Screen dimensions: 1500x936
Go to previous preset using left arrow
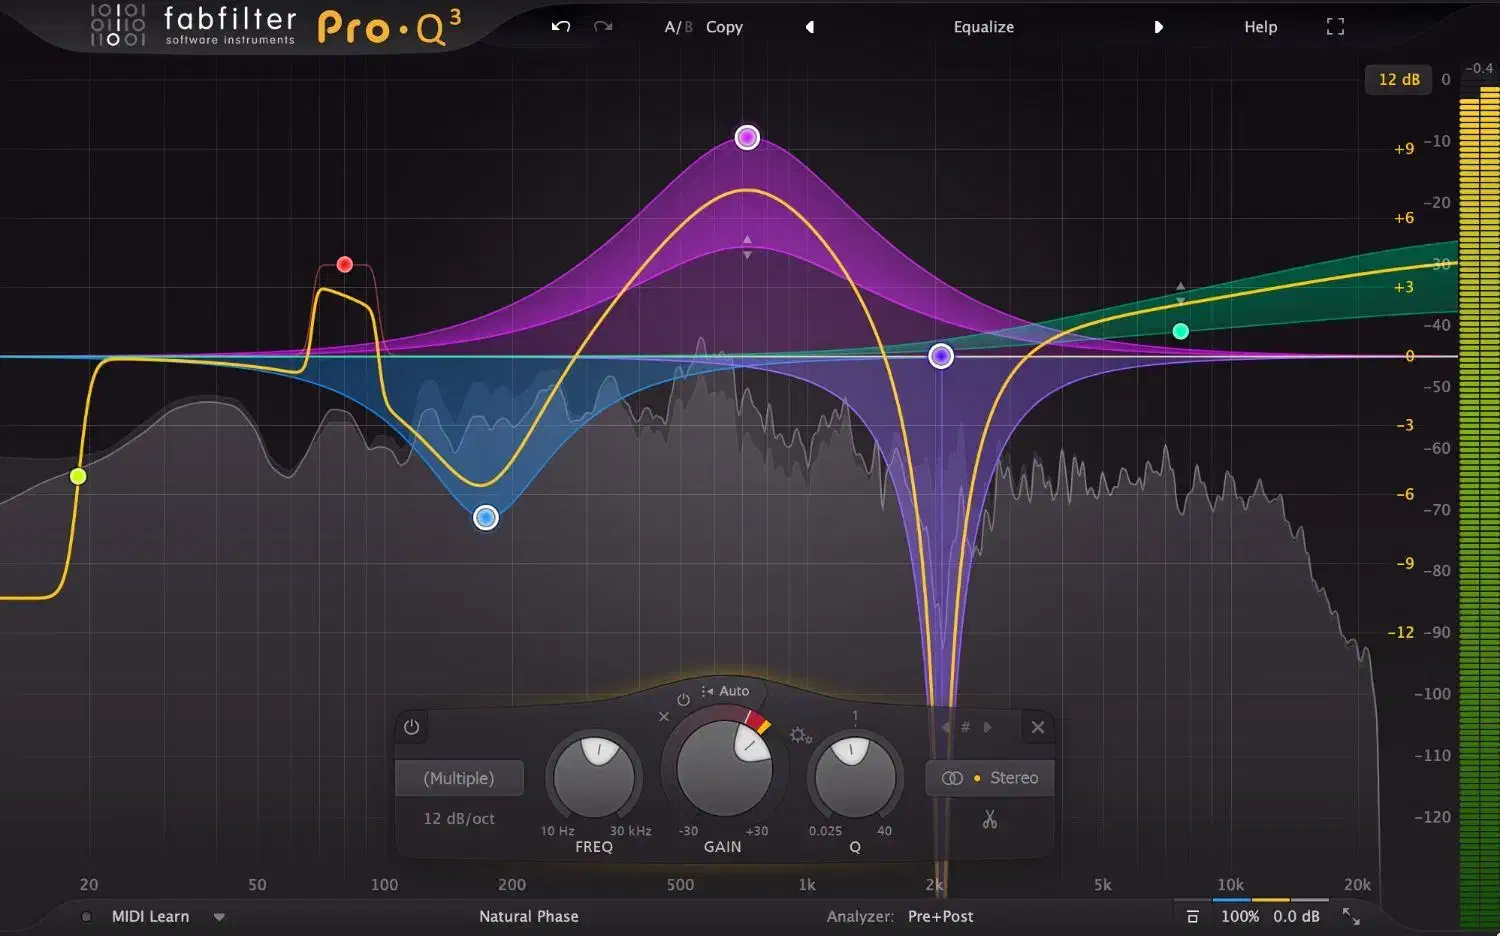click(x=810, y=27)
